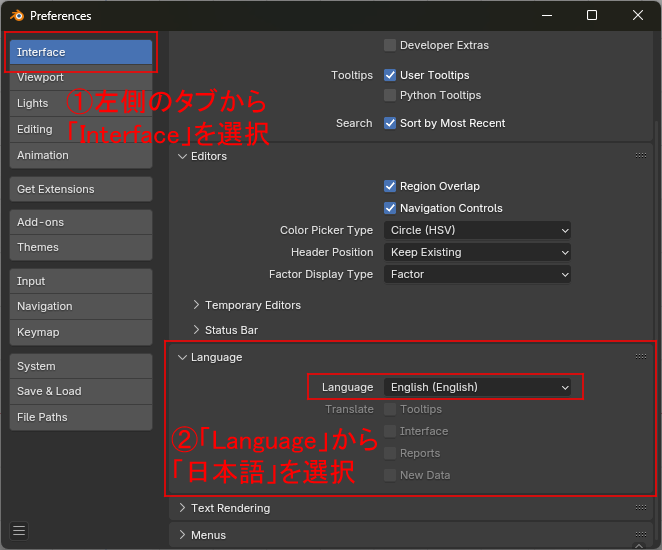Minimize the Preferences window
This screenshot has width=662, height=550.
547,16
